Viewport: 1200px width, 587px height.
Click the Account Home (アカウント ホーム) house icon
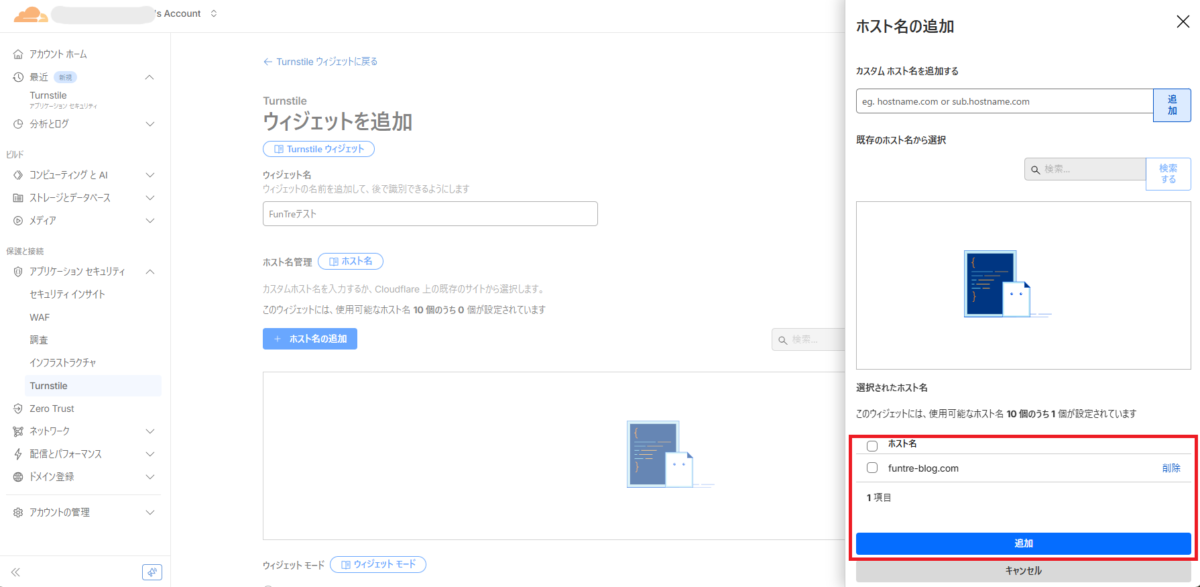[x=18, y=54]
